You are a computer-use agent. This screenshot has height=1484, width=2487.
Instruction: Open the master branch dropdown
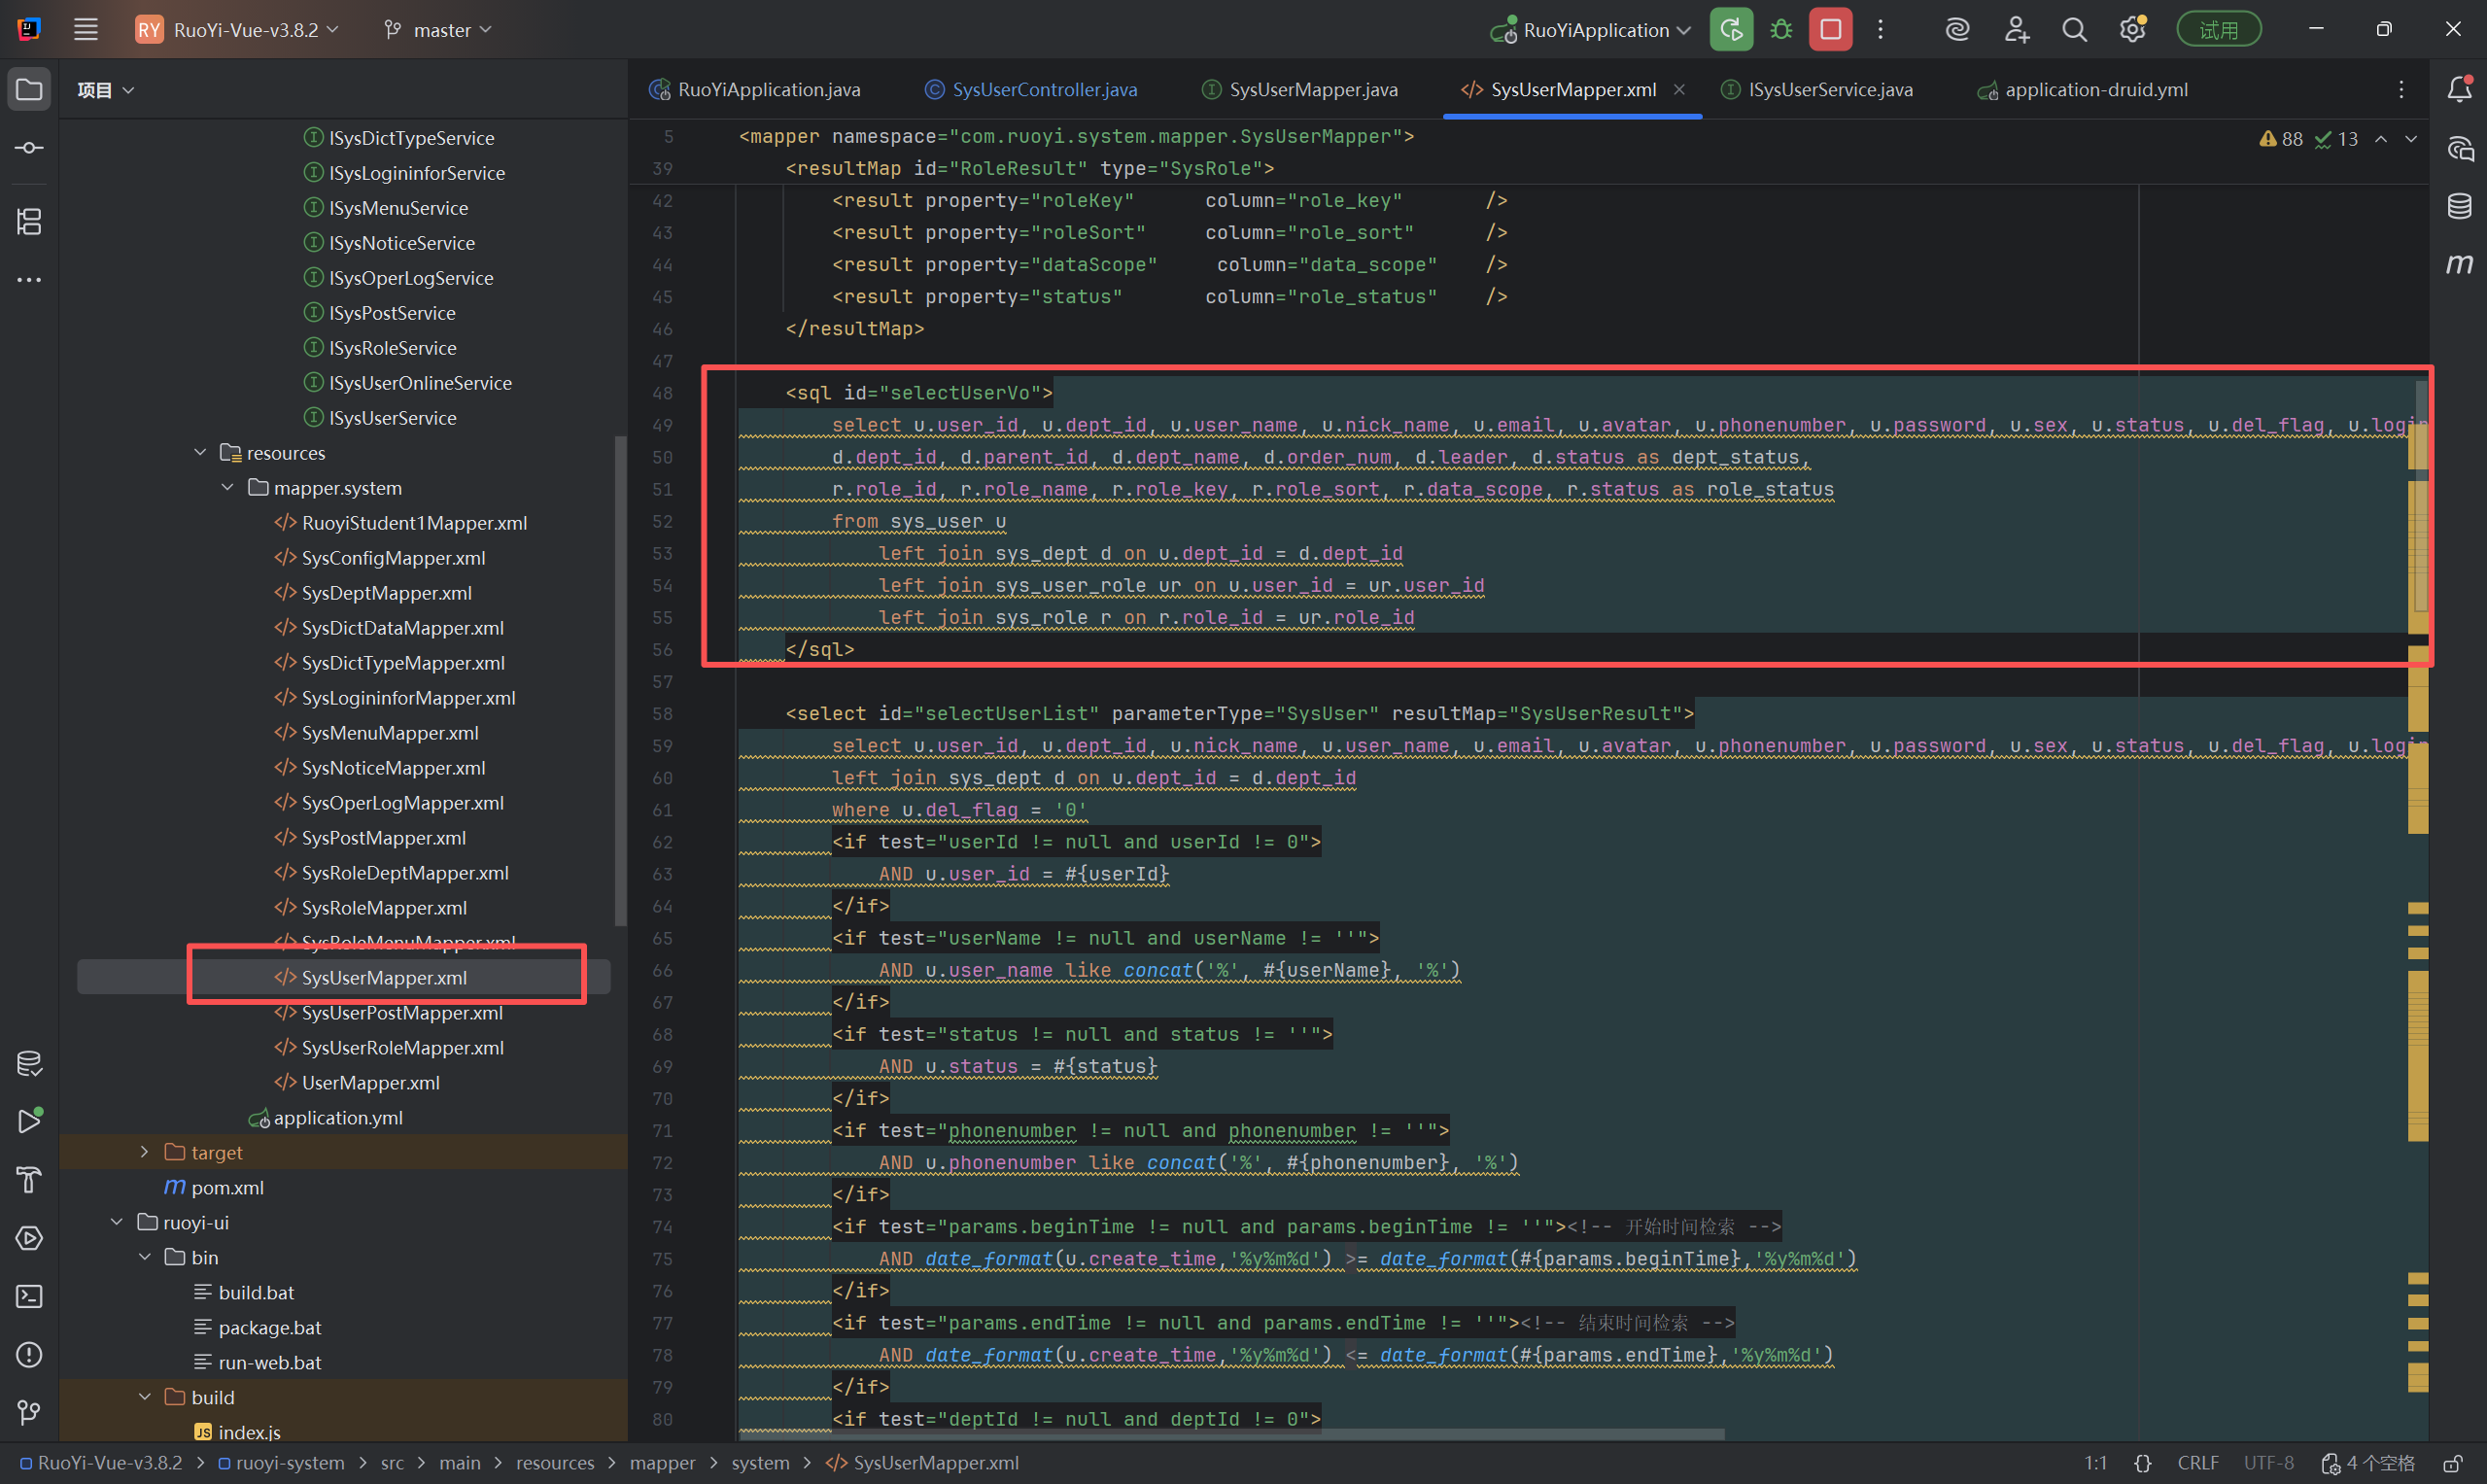440,30
